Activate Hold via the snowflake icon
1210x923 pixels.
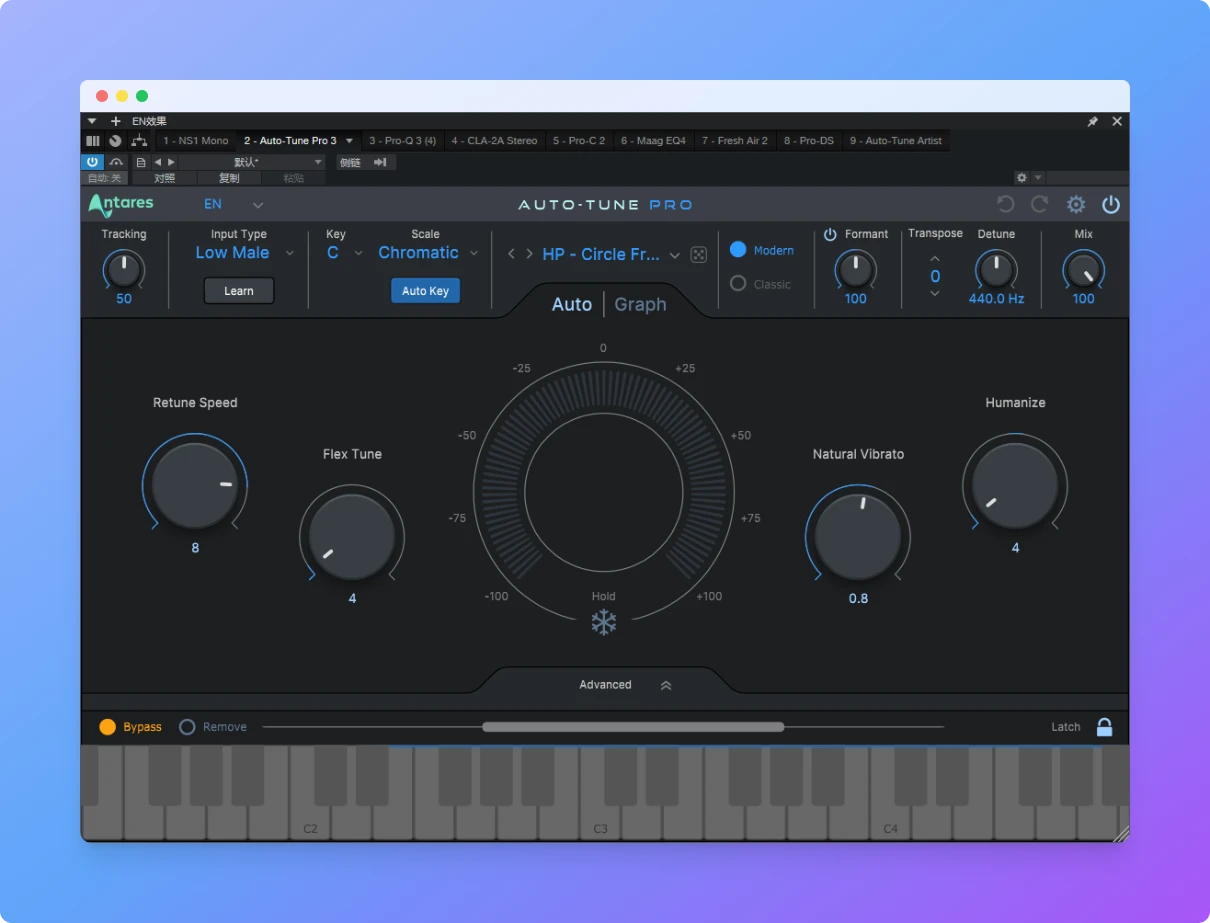603,621
